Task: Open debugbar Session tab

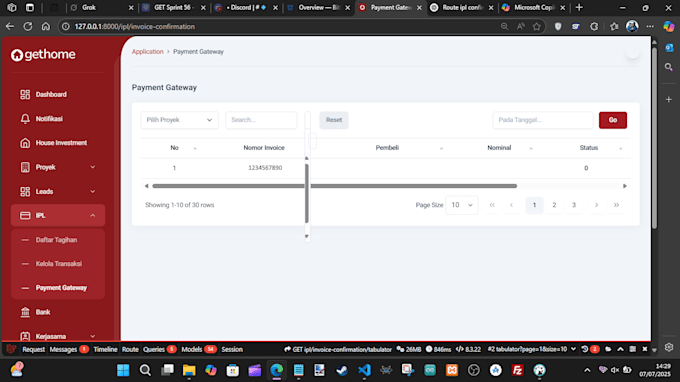Action: click(x=232, y=349)
